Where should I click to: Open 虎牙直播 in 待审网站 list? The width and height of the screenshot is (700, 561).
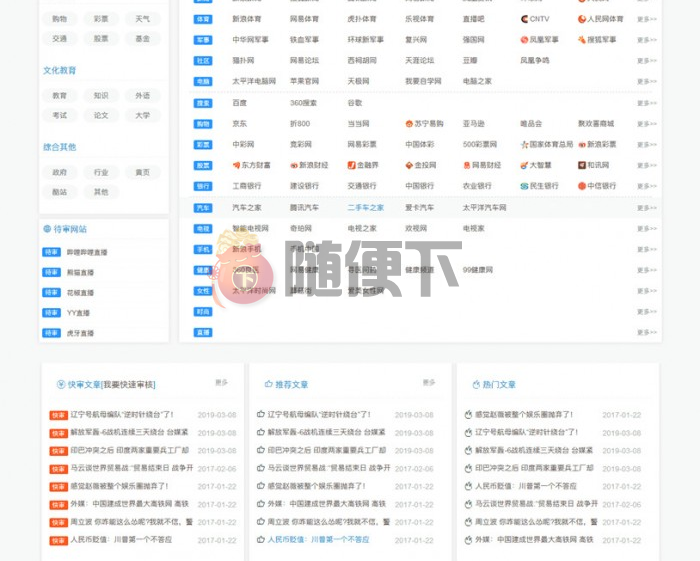(x=80, y=333)
